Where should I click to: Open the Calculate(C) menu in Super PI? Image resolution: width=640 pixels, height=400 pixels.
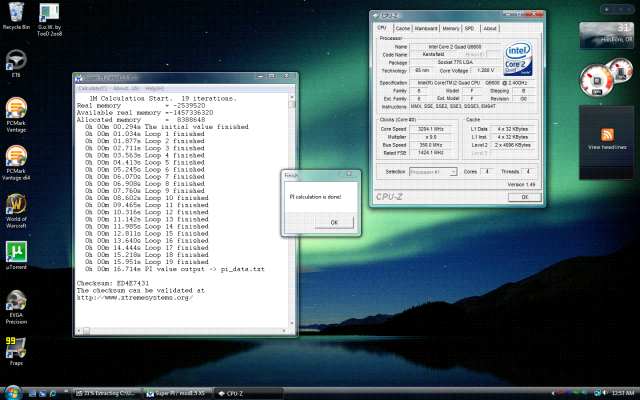(x=93, y=88)
